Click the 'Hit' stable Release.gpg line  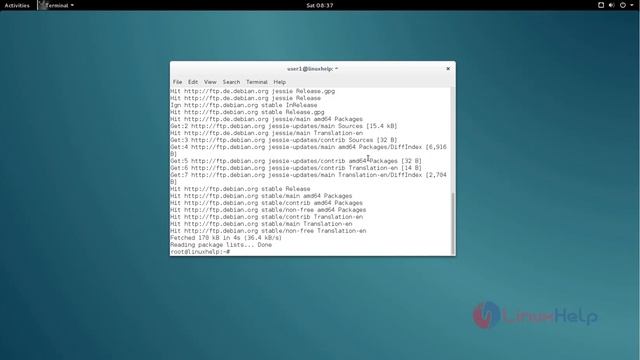[x=247, y=112]
